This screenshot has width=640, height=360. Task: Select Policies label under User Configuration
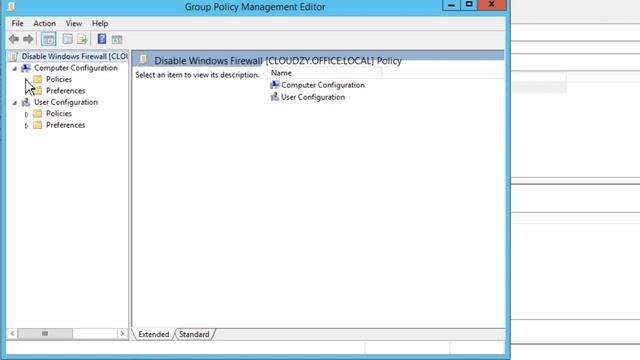59,113
